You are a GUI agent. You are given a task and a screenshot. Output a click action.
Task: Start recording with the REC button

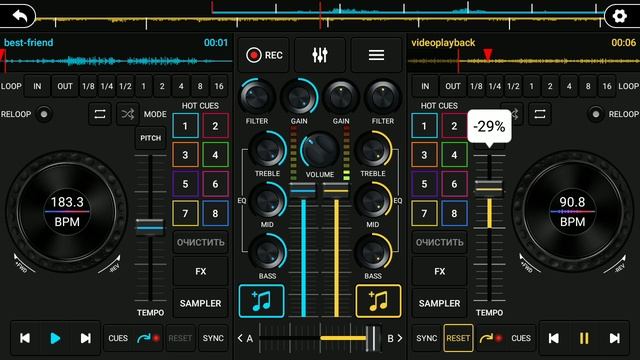tap(264, 55)
